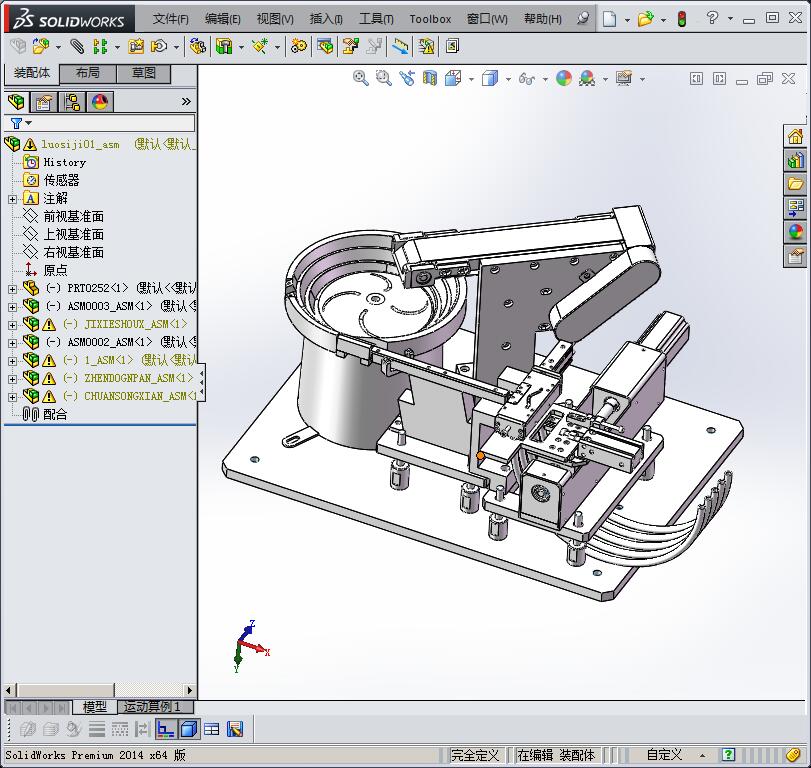Image resolution: width=811 pixels, height=768 pixels.
Task: Expand the PRT0252<1> component node
Action: pos(12,289)
